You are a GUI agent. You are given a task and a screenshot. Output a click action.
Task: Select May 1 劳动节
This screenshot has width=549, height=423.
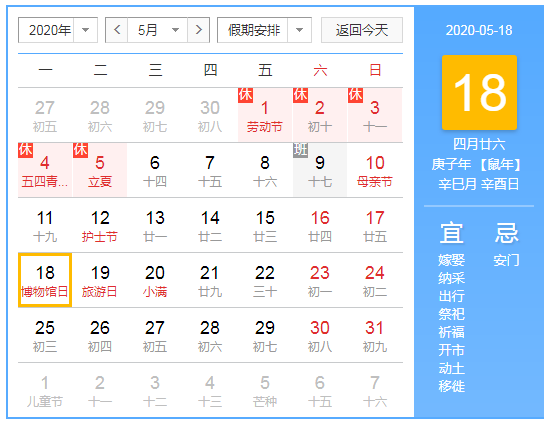(265, 115)
